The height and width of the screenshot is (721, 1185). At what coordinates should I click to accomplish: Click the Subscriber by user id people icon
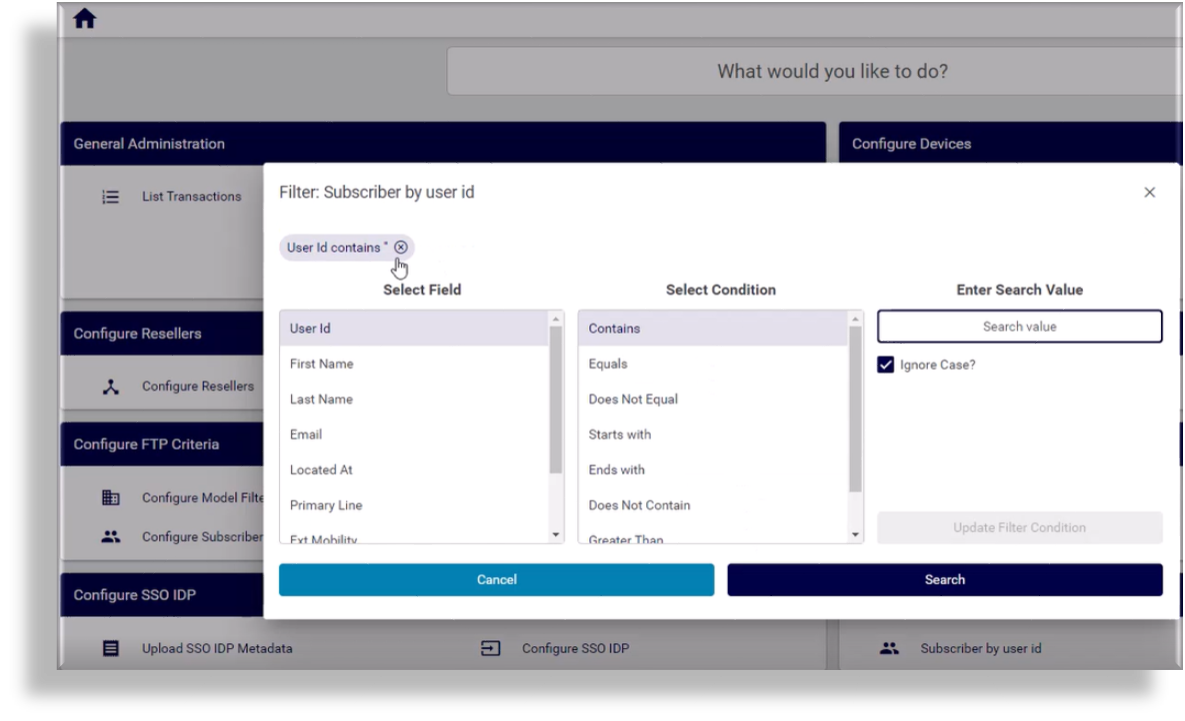[x=889, y=649]
